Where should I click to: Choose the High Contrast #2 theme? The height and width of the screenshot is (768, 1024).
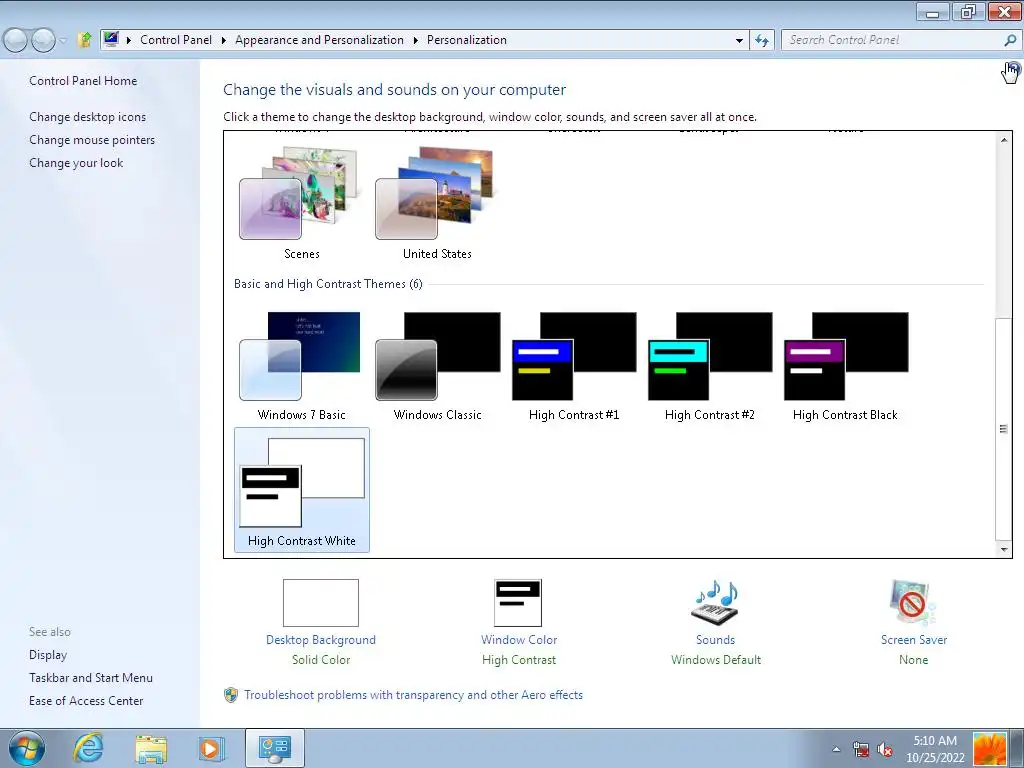709,366
